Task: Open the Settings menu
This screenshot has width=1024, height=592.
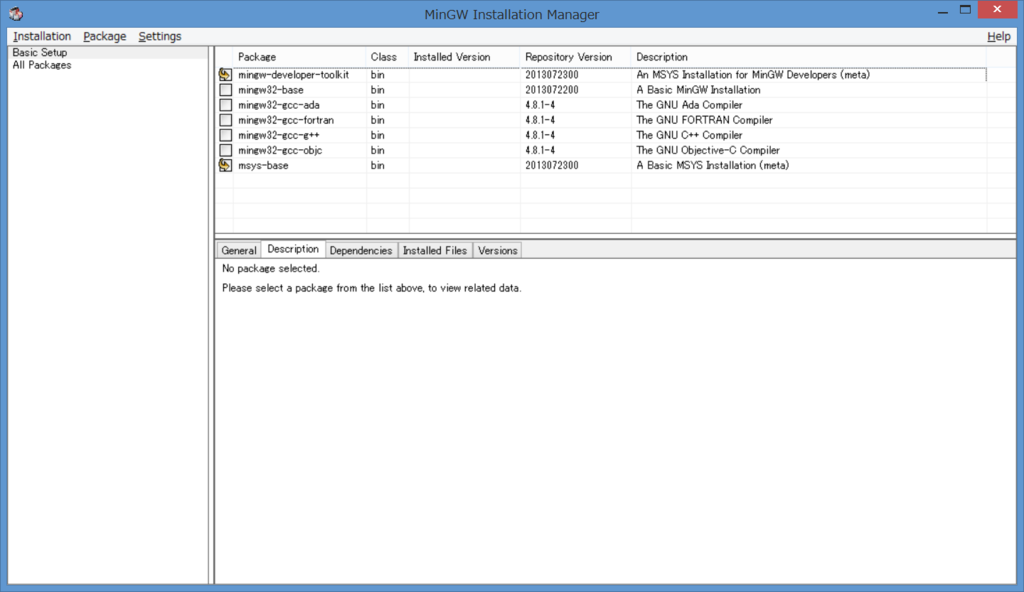Action: 160,36
